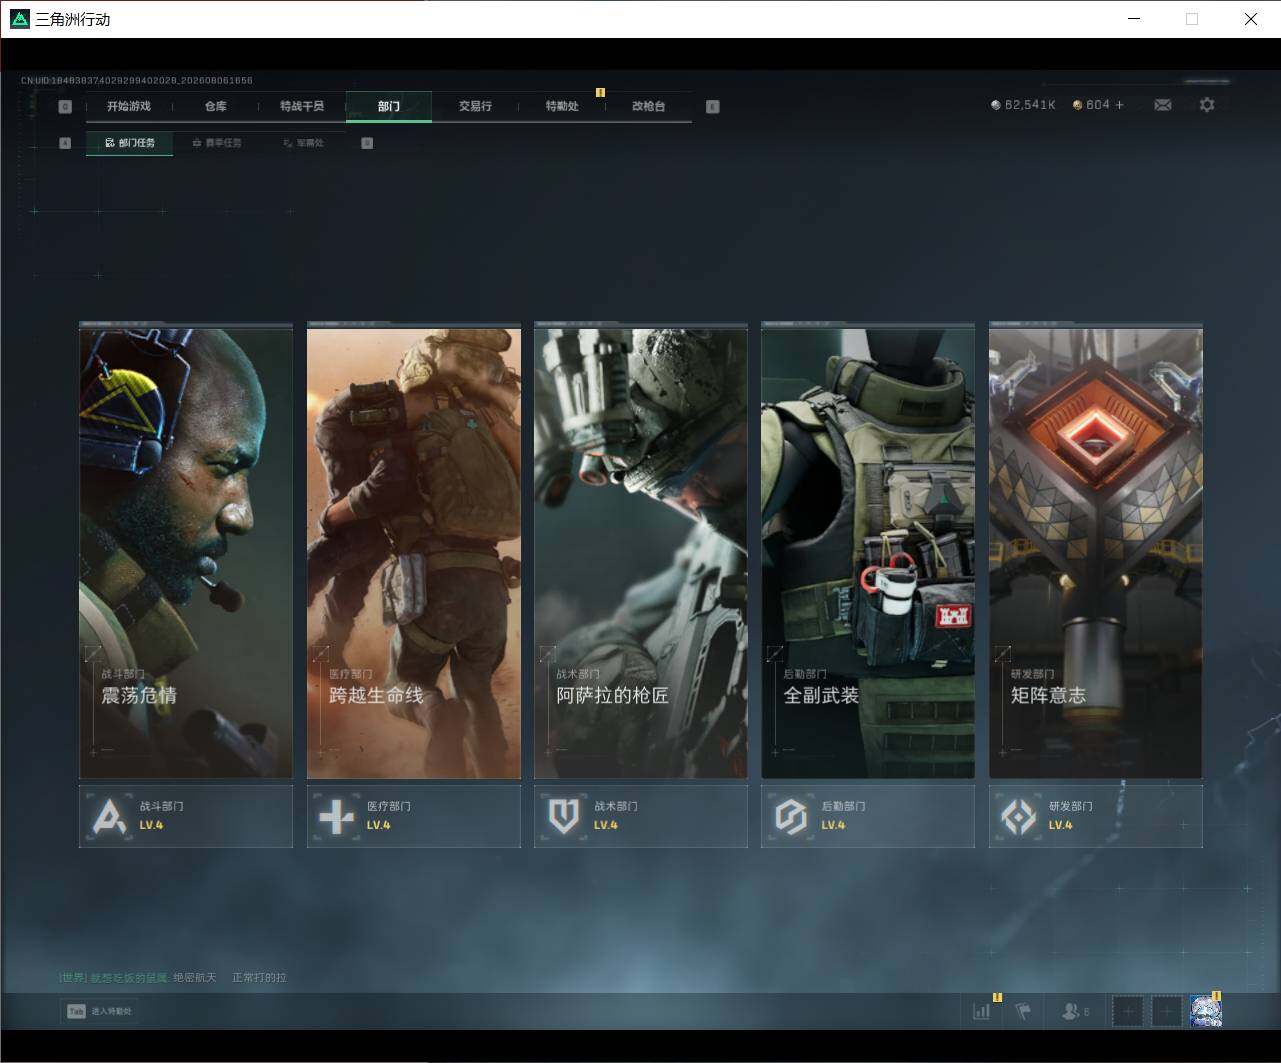Go to the 开始游戏 tab
Screen dimensions: 1281x1063
(129, 106)
